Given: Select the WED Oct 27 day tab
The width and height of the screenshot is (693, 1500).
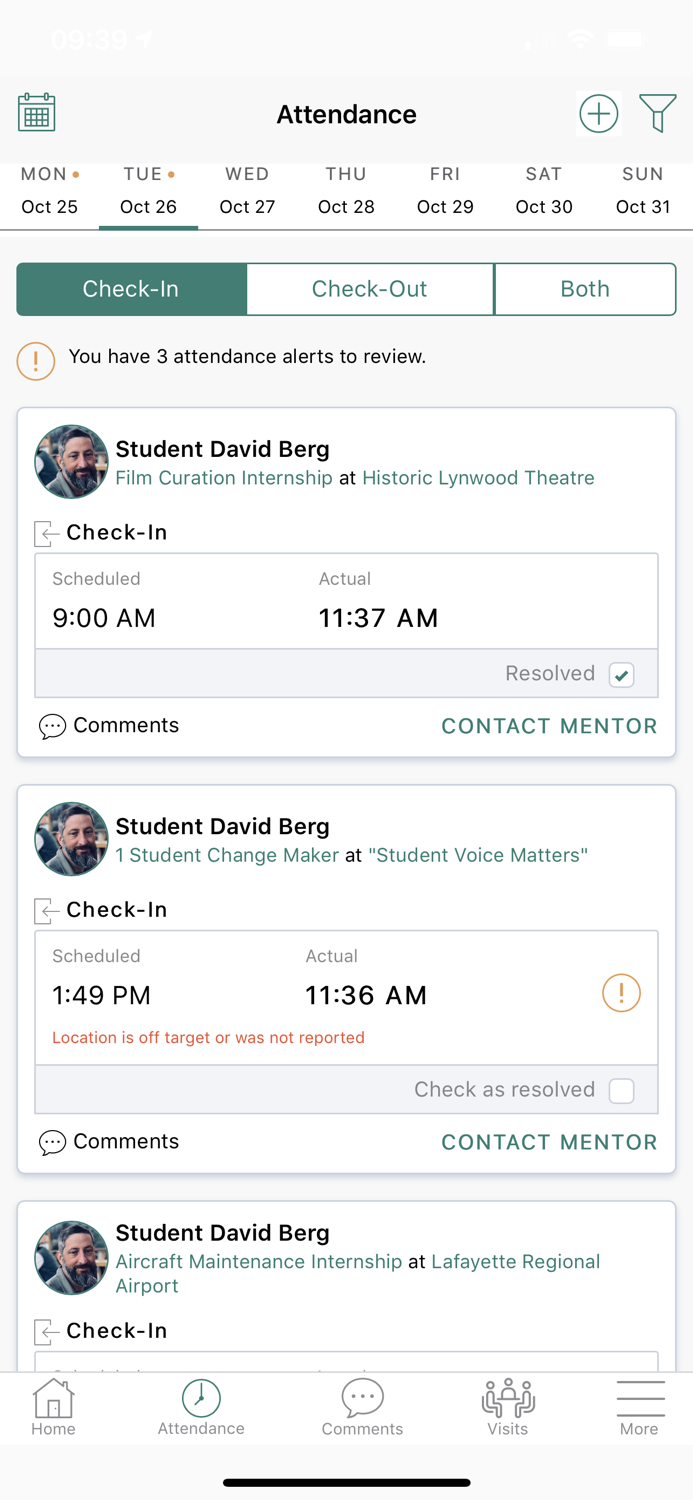Looking at the screenshot, I should [247, 190].
